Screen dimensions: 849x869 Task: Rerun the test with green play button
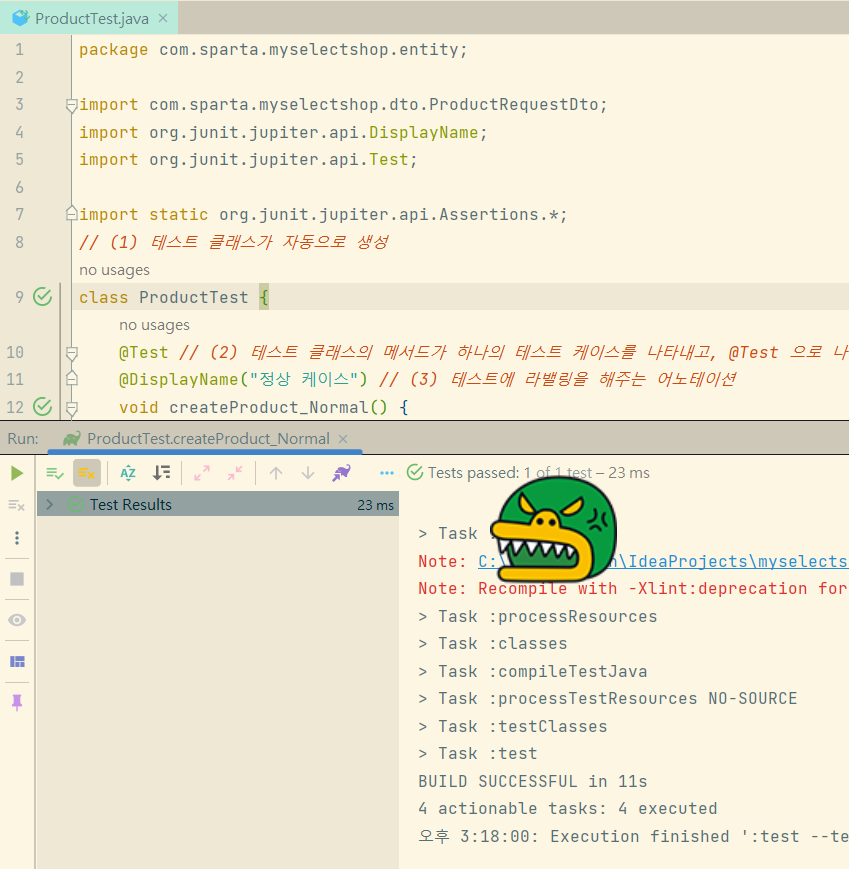tap(17, 473)
